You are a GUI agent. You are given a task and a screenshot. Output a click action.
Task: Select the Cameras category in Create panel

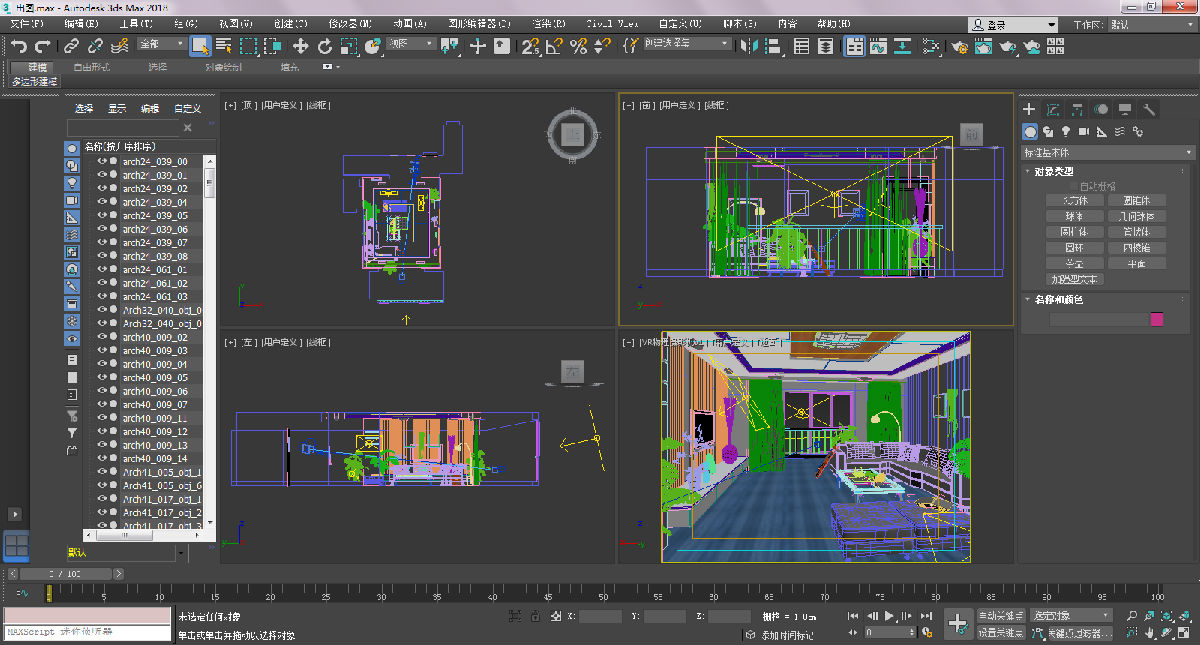1084,131
